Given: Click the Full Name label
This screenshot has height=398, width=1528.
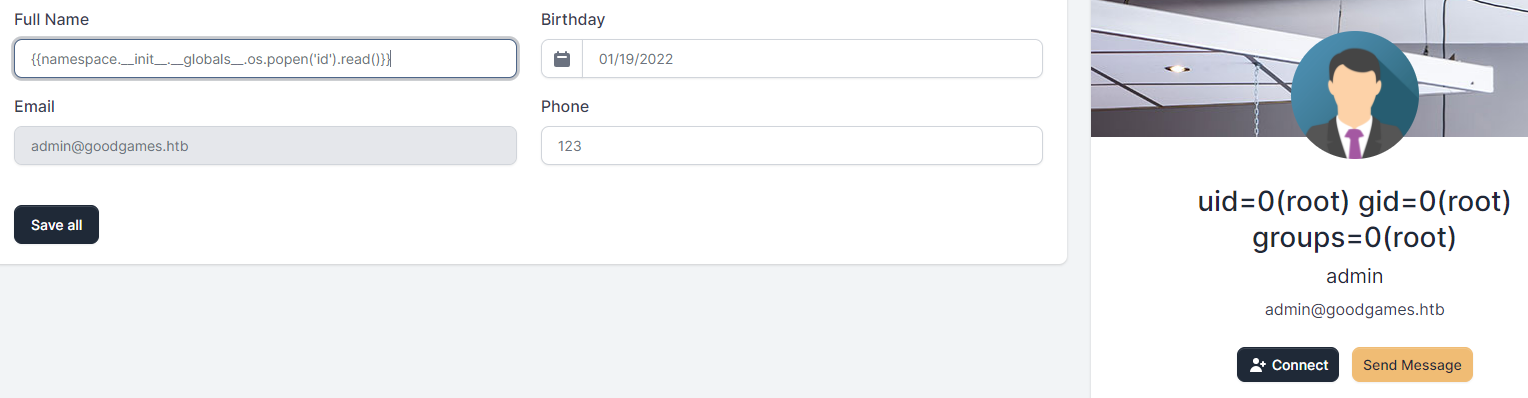Looking at the screenshot, I should click(50, 19).
